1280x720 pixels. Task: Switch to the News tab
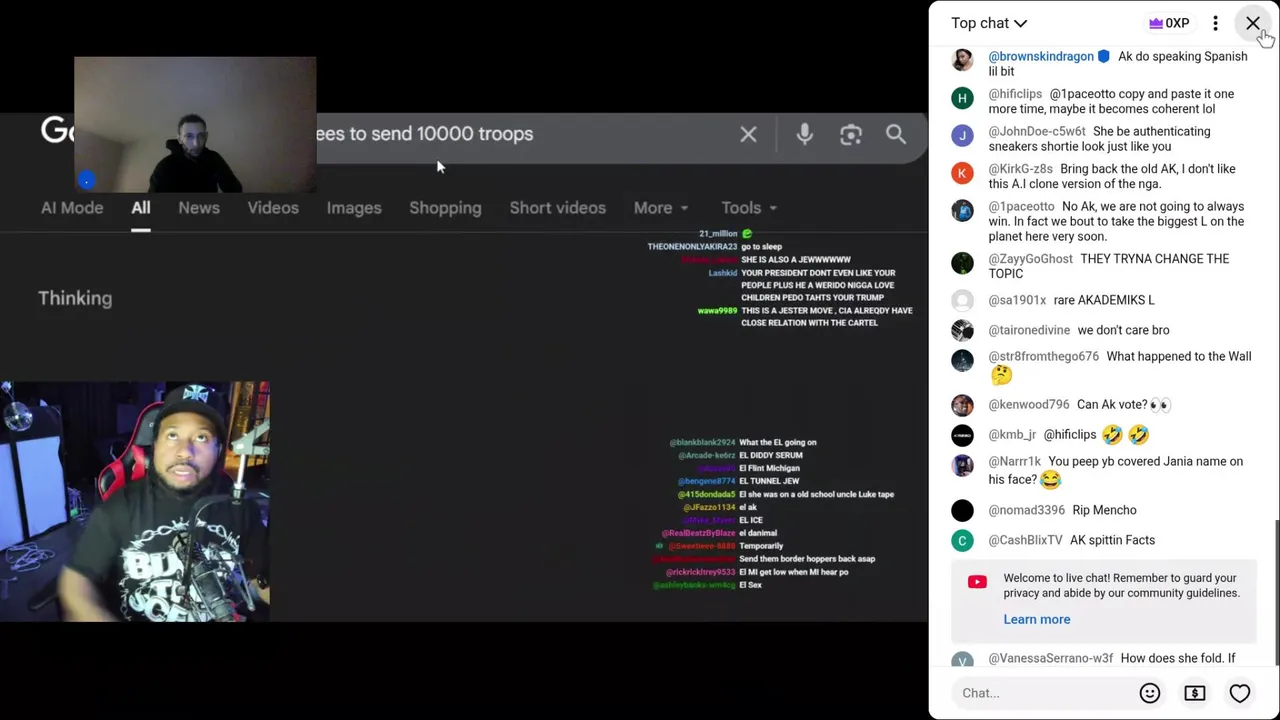[x=199, y=208]
